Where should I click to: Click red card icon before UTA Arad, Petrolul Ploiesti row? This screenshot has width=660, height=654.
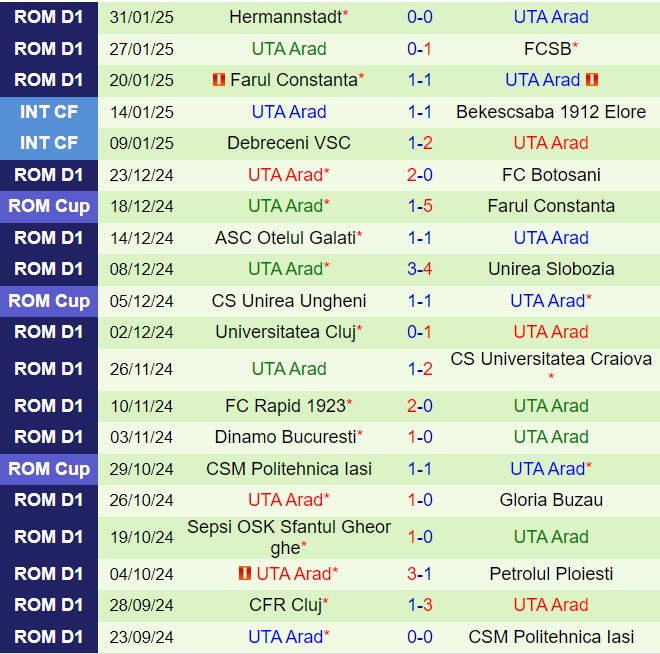(x=245, y=574)
